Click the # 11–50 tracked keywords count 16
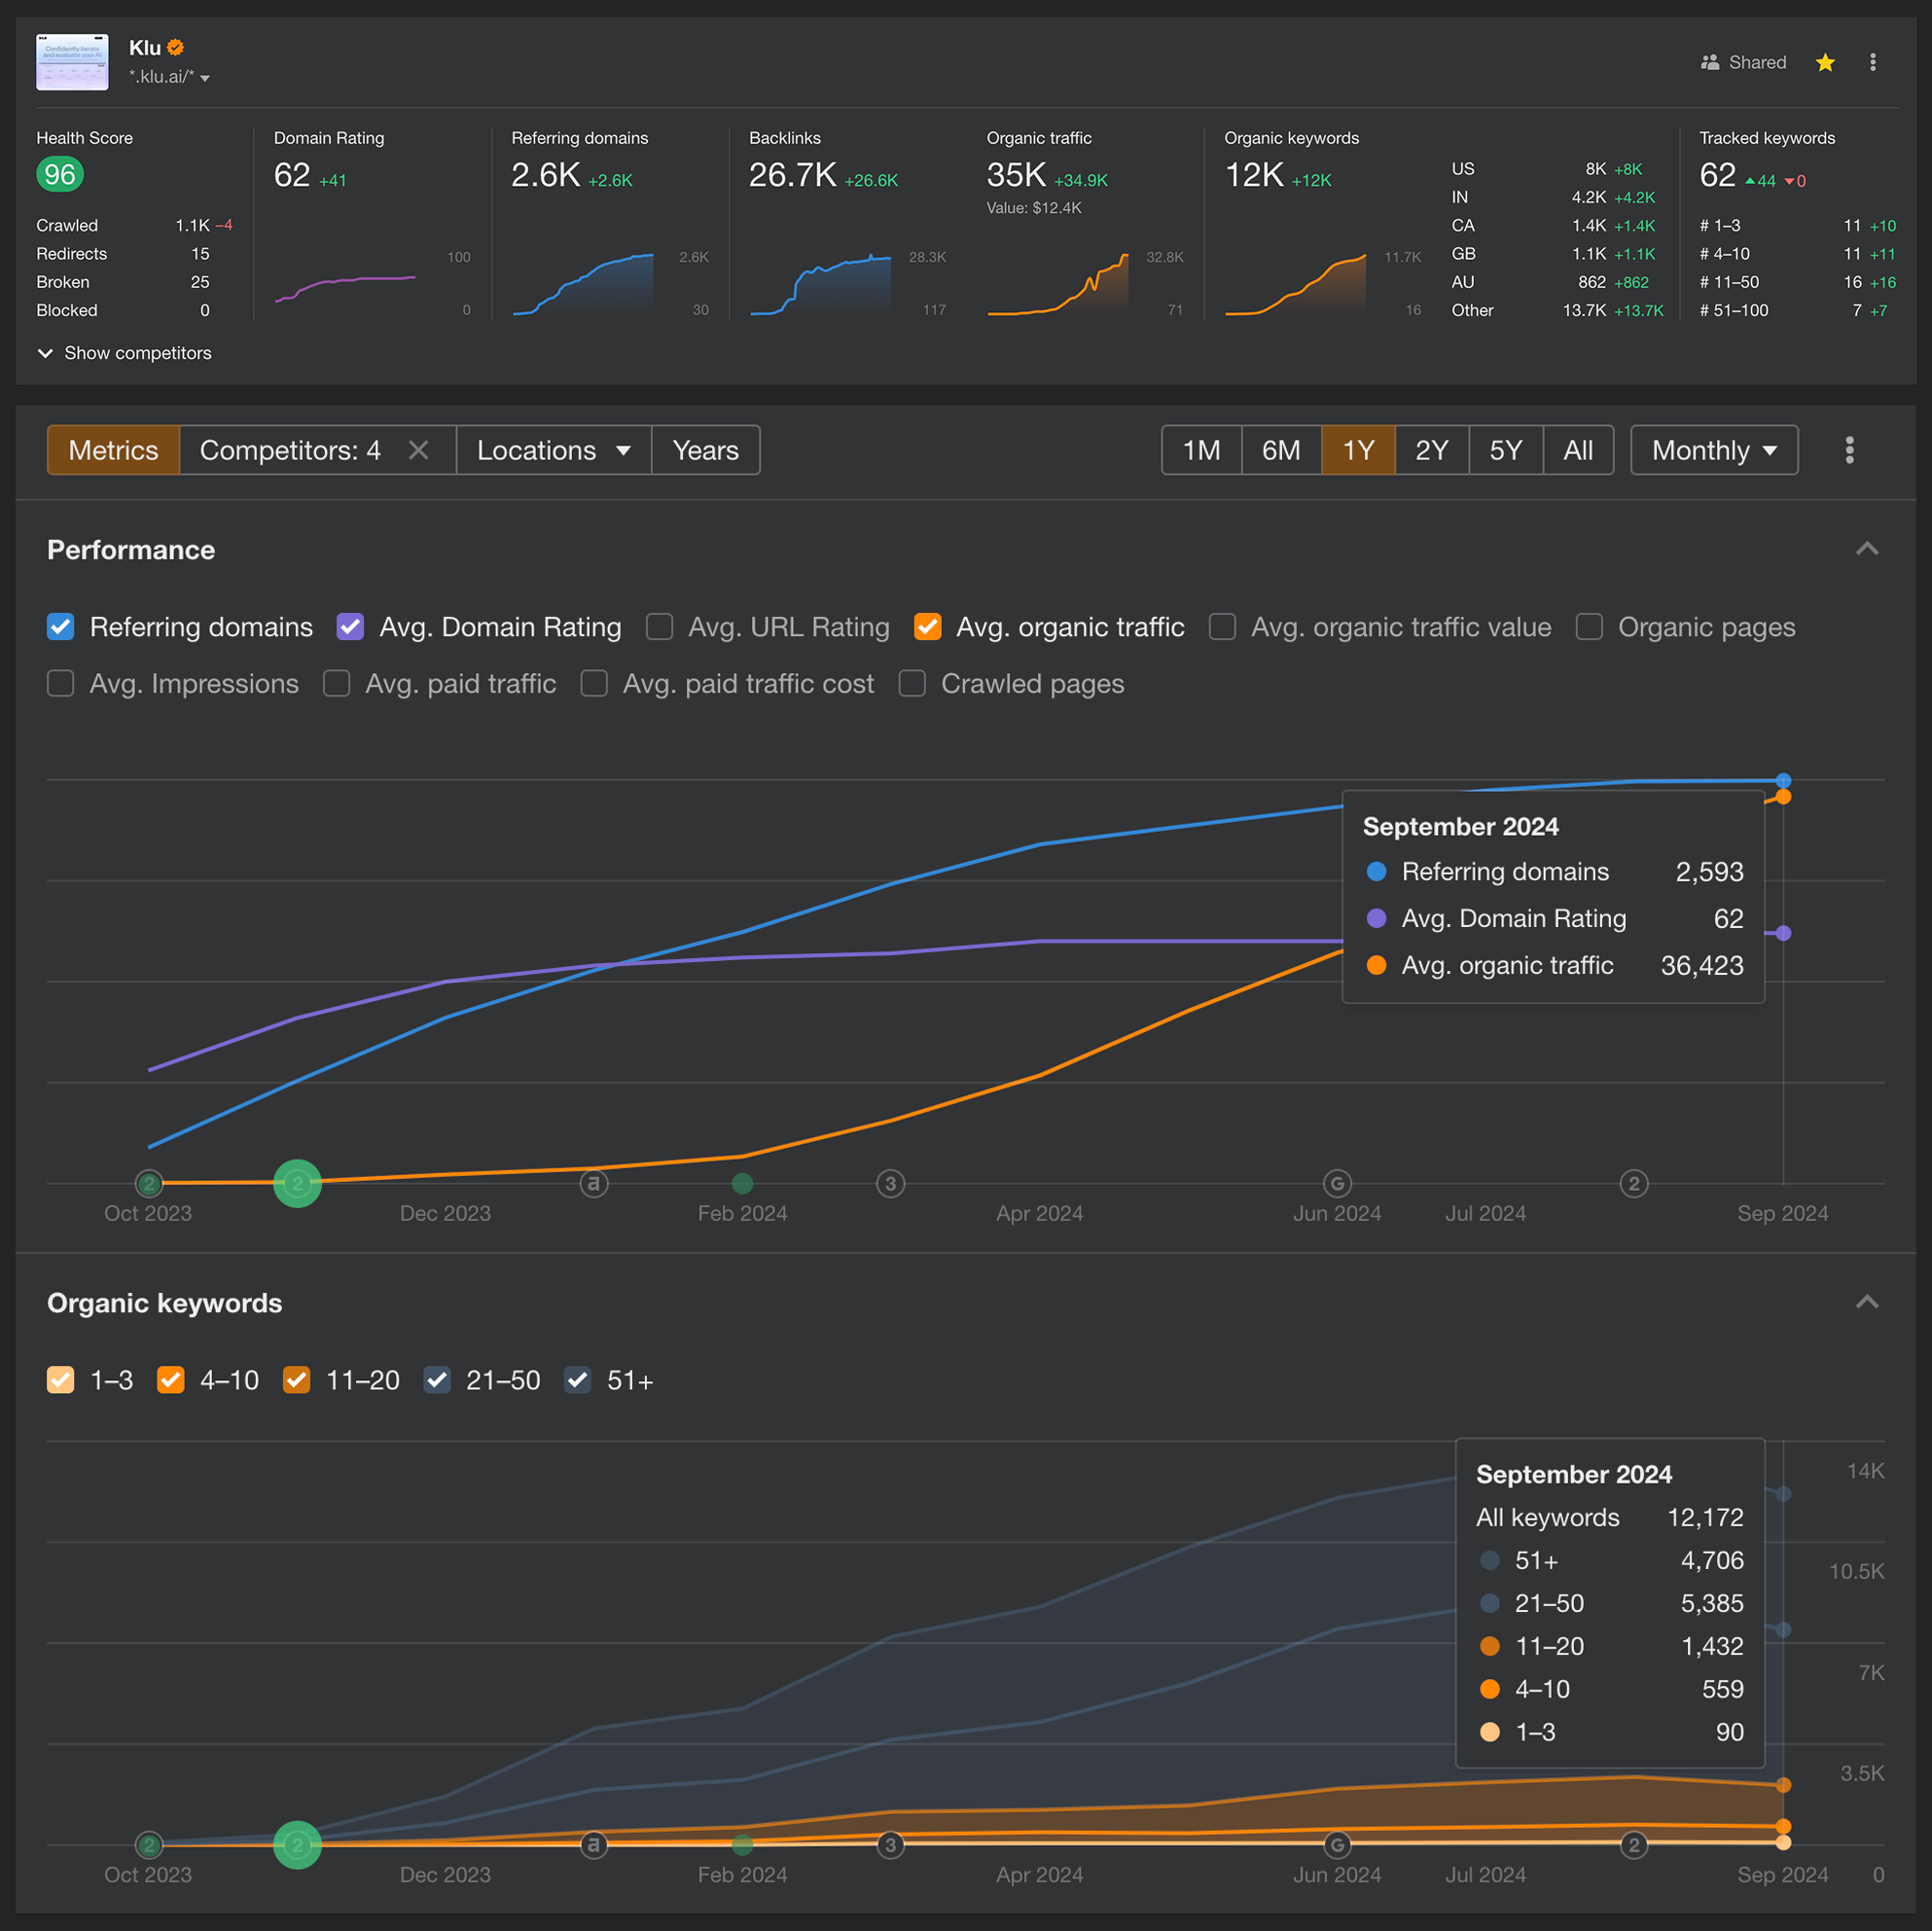The image size is (1932, 1931). point(1852,282)
